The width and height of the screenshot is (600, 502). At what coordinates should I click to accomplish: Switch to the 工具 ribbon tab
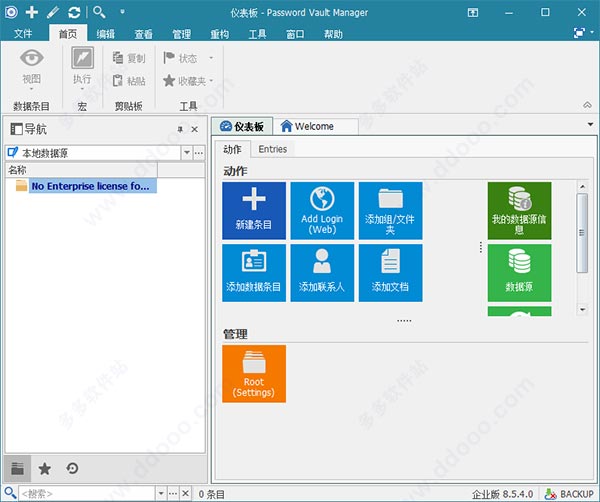coord(257,34)
